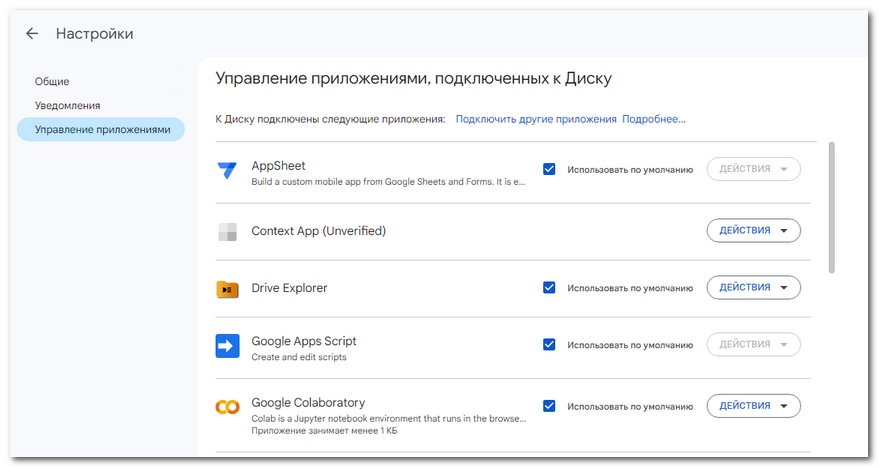
Task: Open Подключить другие приложения link
Action: [x=536, y=119]
